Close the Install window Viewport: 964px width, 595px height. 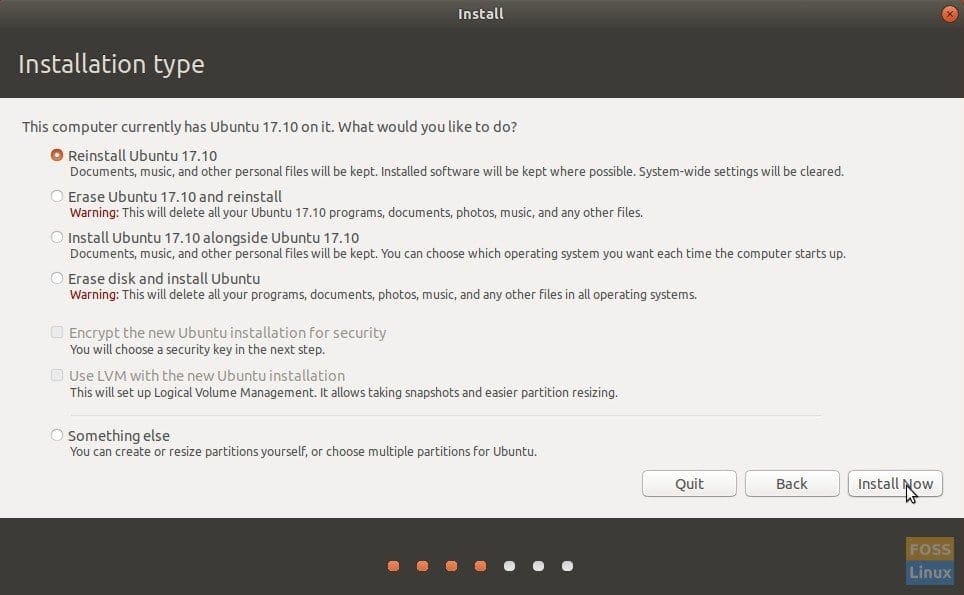click(x=949, y=14)
